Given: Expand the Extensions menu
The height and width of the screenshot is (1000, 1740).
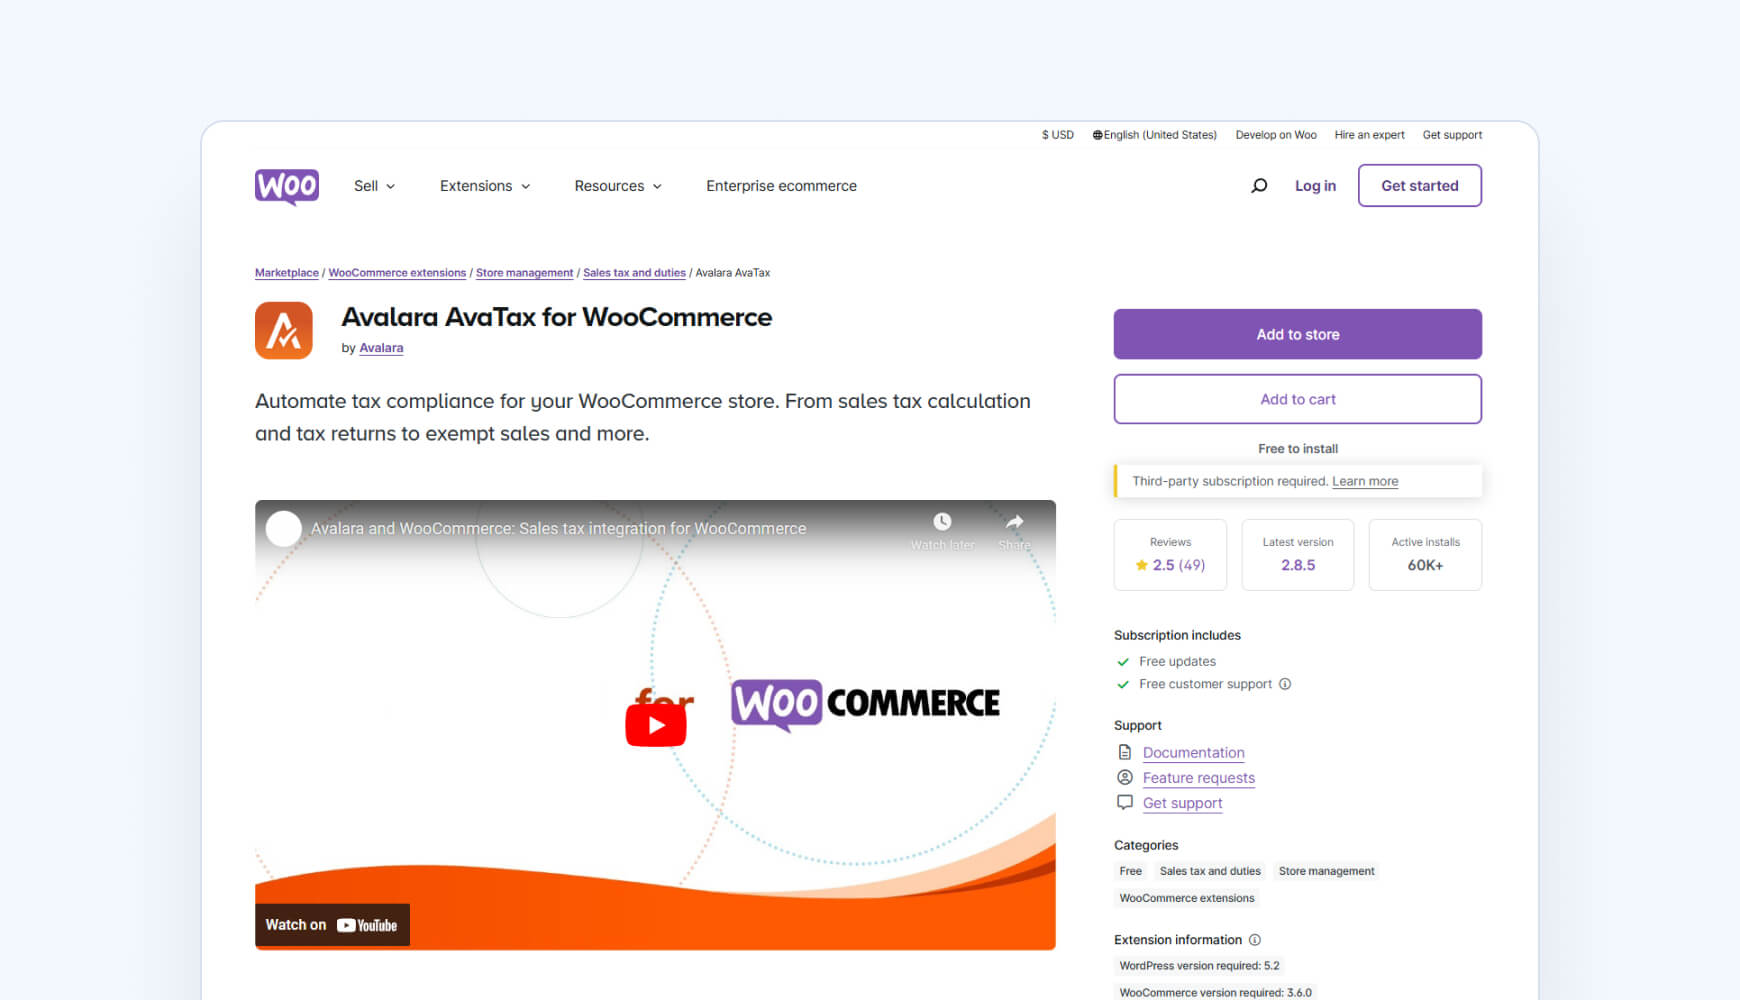Looking at the screenshot, I should tap(485, 186).
